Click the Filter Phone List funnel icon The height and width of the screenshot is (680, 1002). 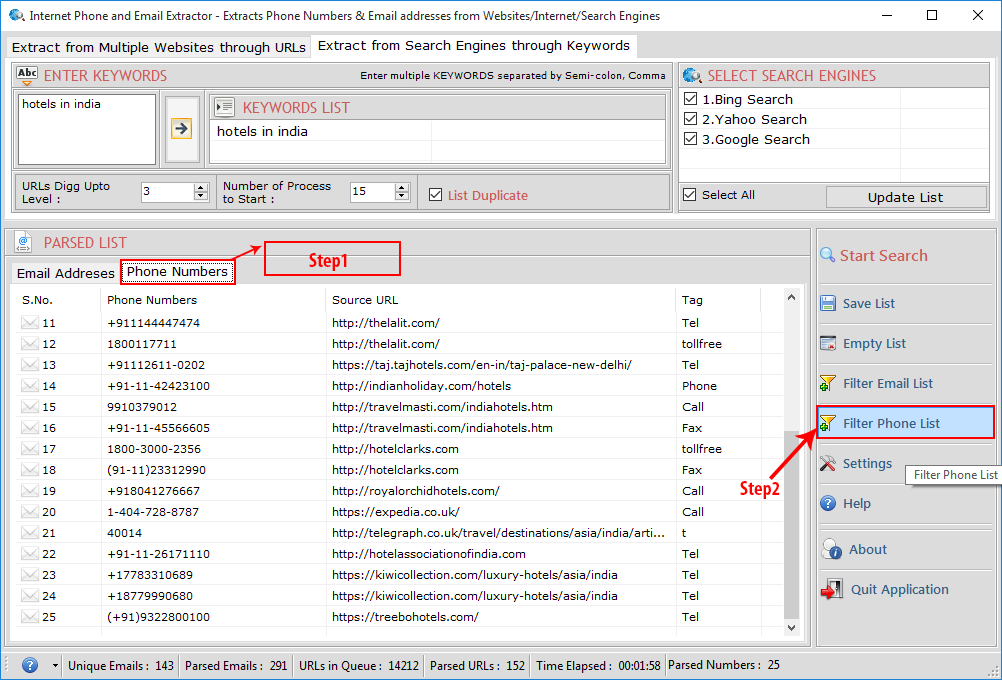(x=828, y=423)
